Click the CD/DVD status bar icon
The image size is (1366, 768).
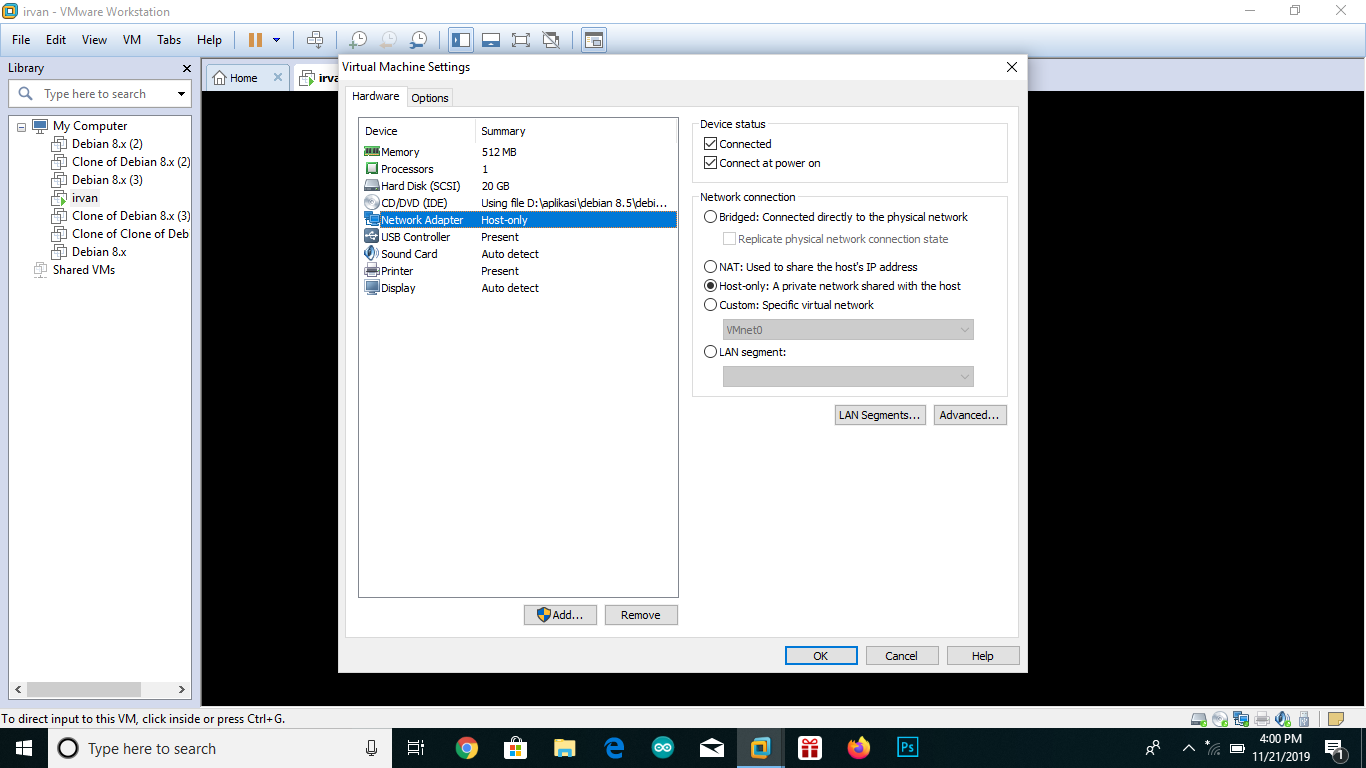pos(1220,718)
